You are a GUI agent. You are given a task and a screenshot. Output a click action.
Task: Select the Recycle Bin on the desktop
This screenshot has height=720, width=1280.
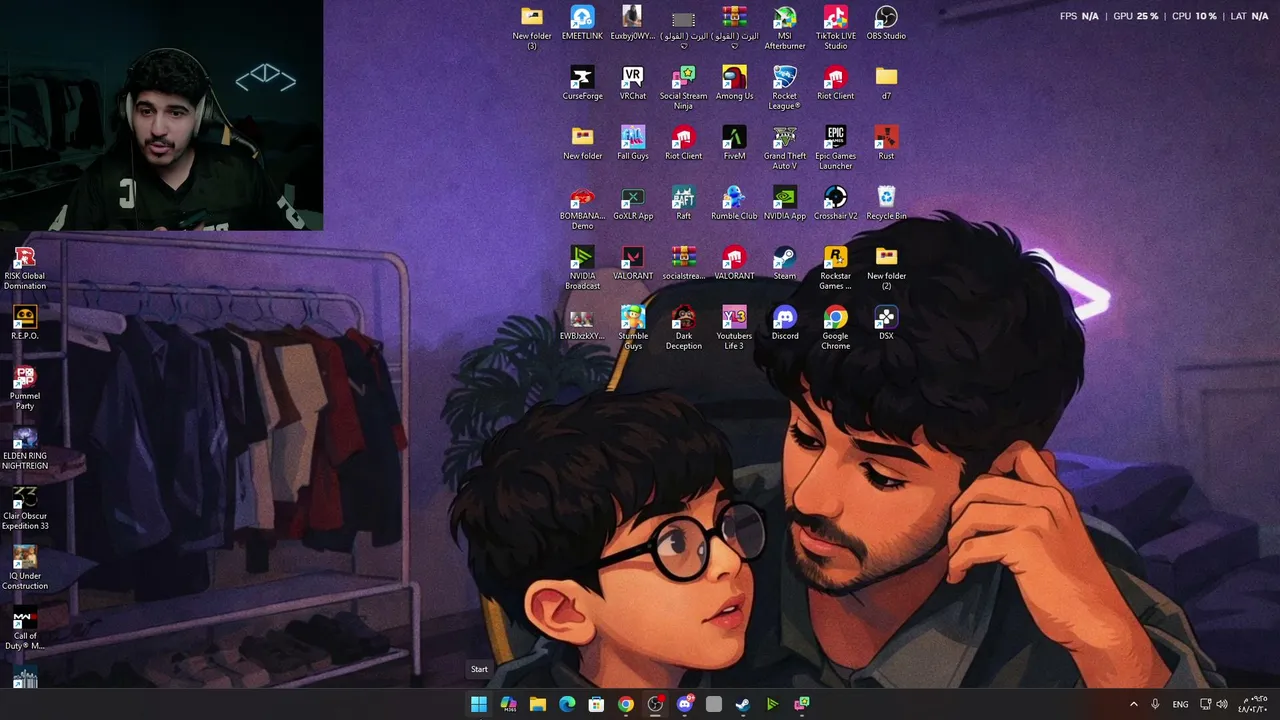(x=886, y=204)
